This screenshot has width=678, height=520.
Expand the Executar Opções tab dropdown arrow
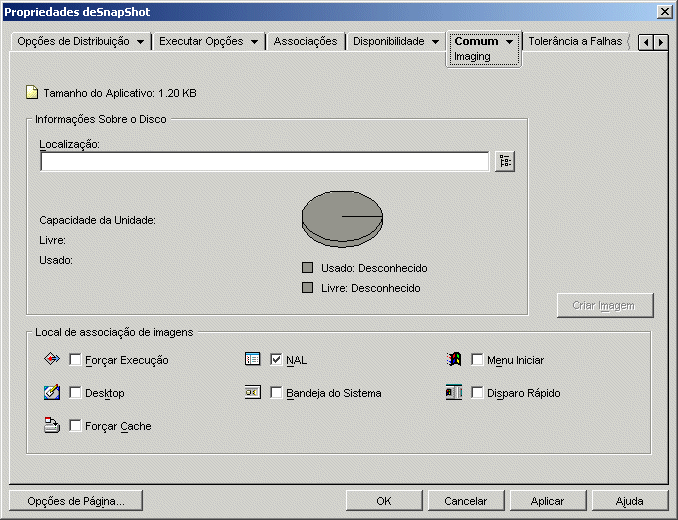[x=255, y=42]
